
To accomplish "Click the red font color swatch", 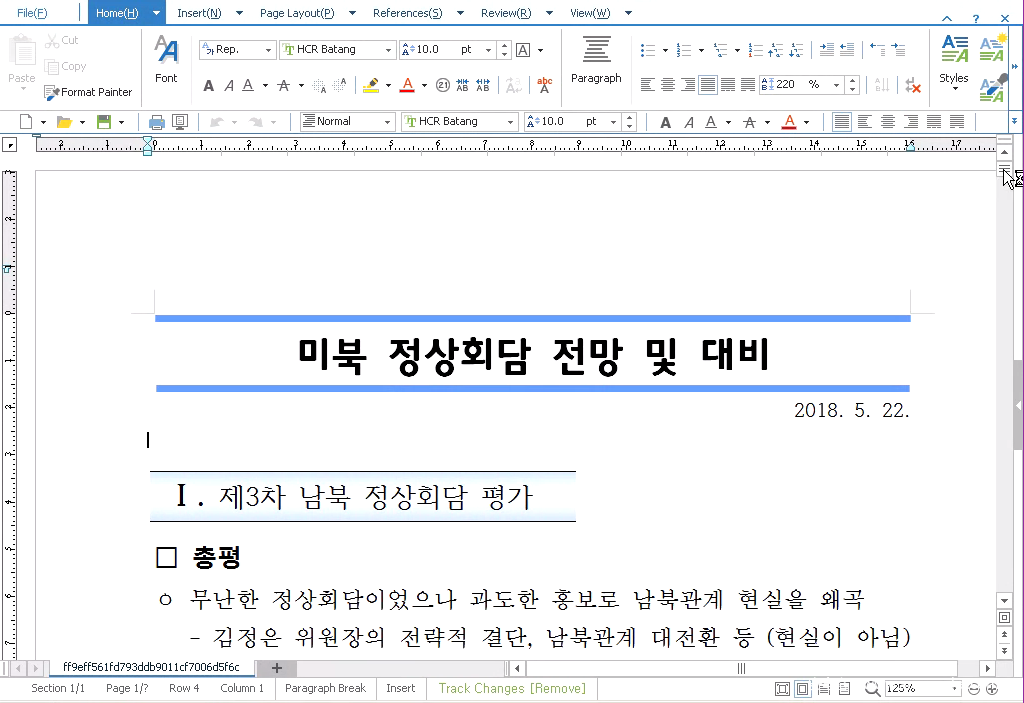I will coord(407,86).
